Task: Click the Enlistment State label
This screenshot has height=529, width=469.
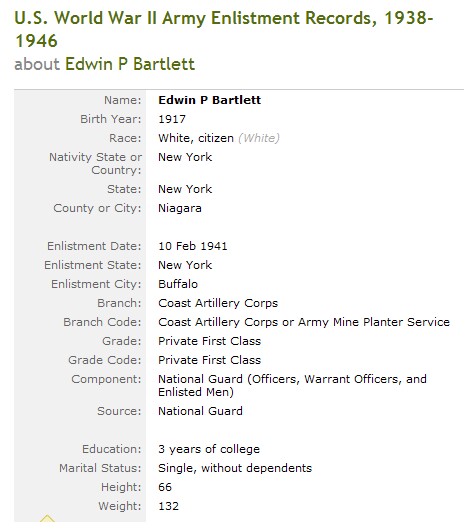Action: pyautogui.click(x=92, y=265)
